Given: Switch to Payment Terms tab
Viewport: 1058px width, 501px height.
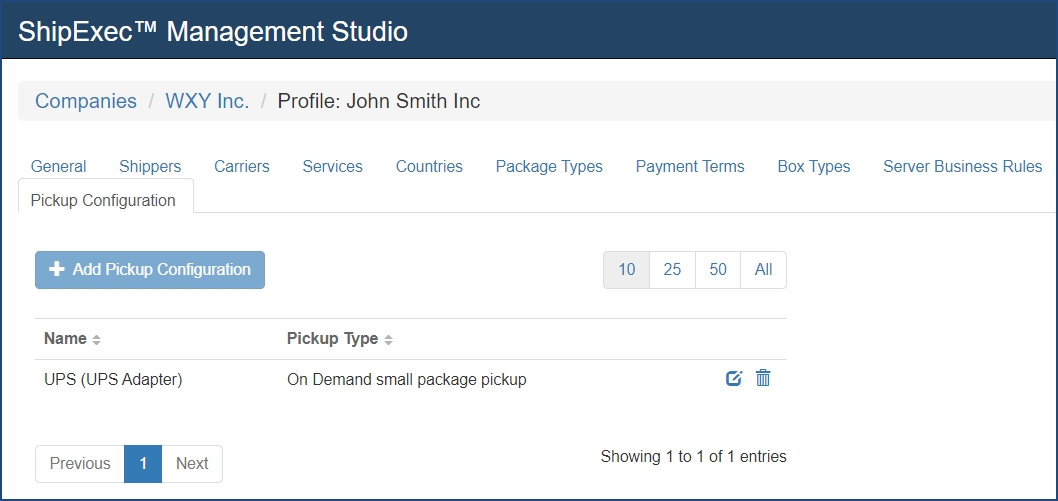Looking at the screenshot, I should click(x=690, y=167).
